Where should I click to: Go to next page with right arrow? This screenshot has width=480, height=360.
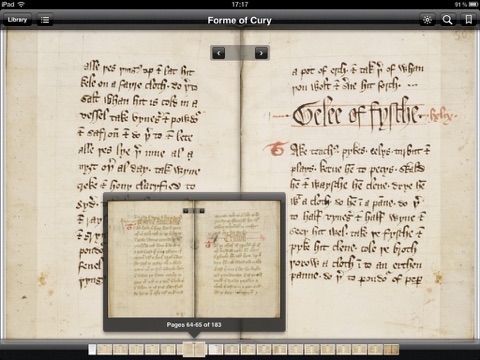261,53
